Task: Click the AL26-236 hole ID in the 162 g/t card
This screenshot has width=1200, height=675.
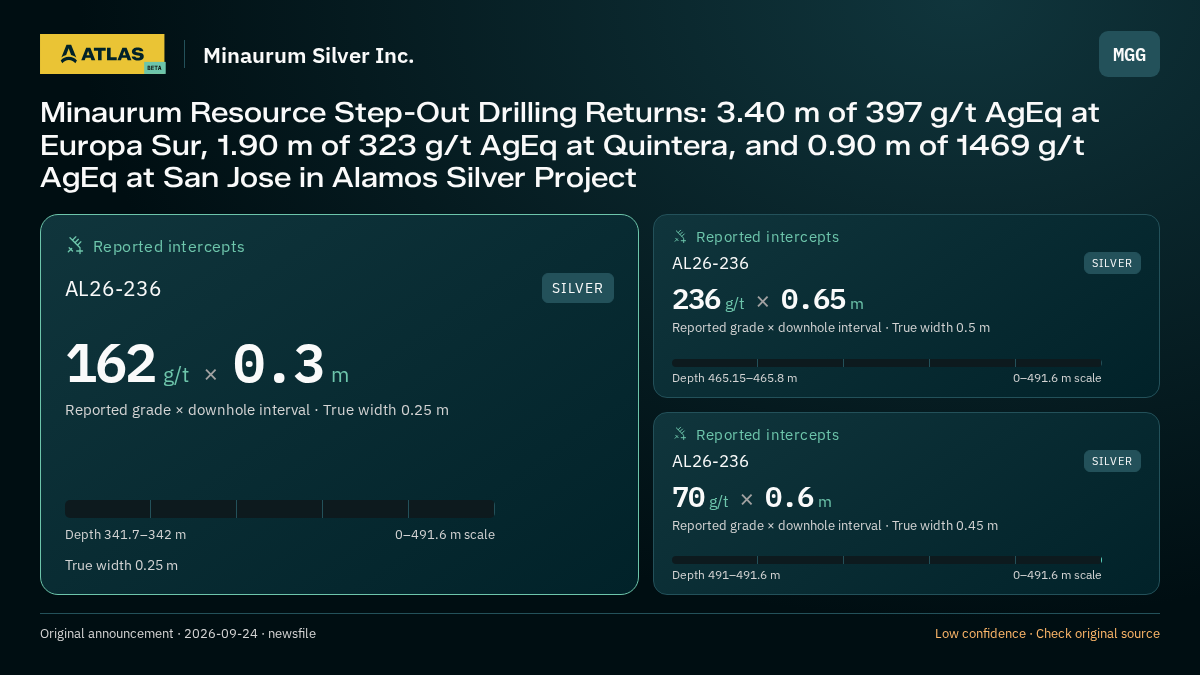Action: [113, 289]
